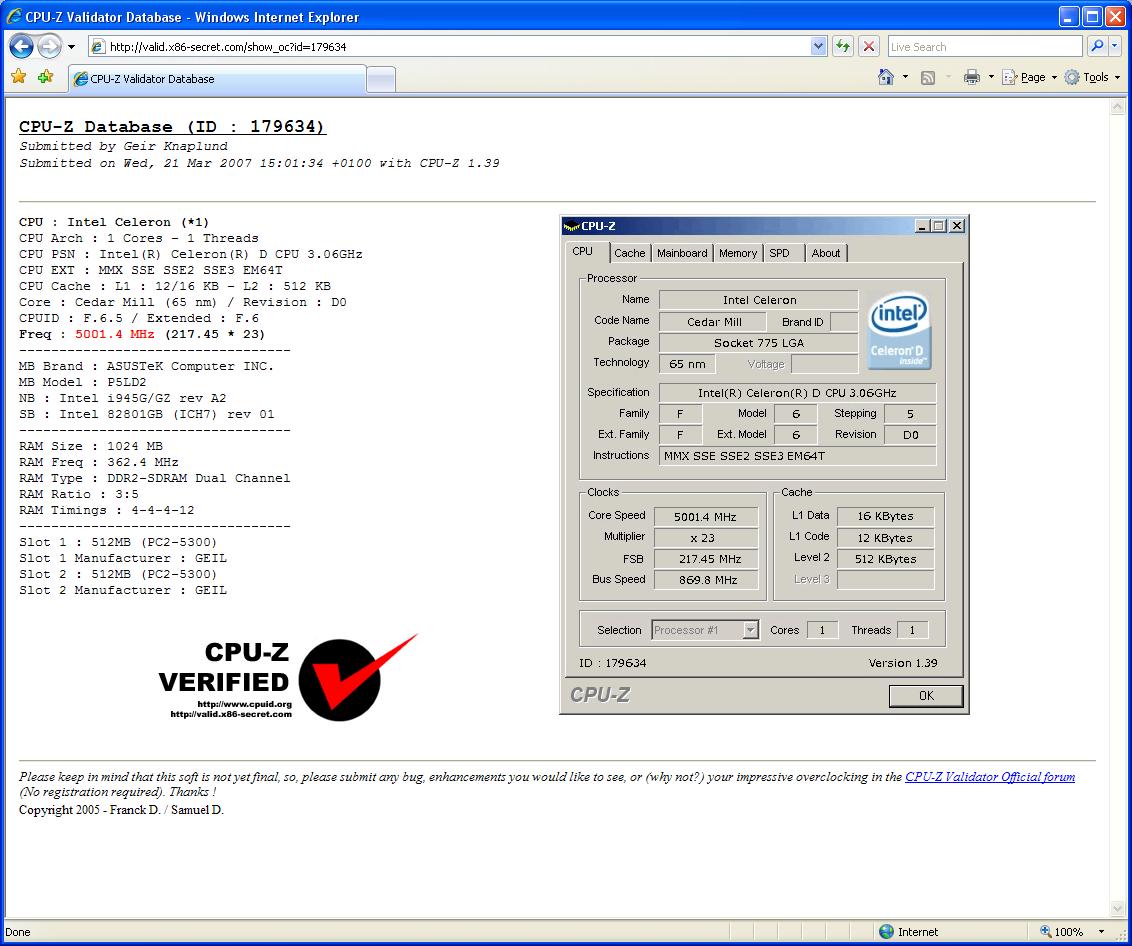Image resolution: width=1132 pixels, height=946 pixels.
Task: Click the Bus Speed 869.8 MHz value
Action: pos(705,580)
